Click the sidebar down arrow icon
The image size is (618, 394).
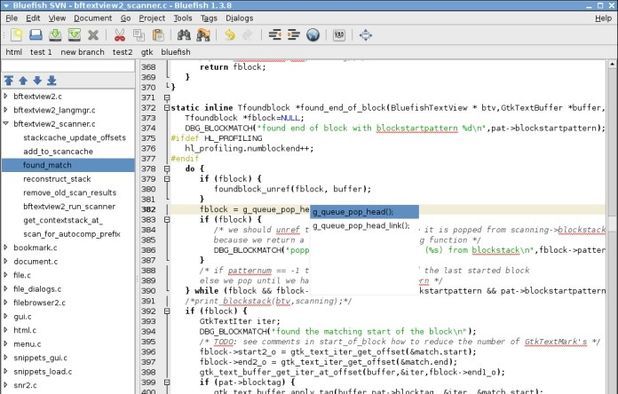[x=37, y=80]
